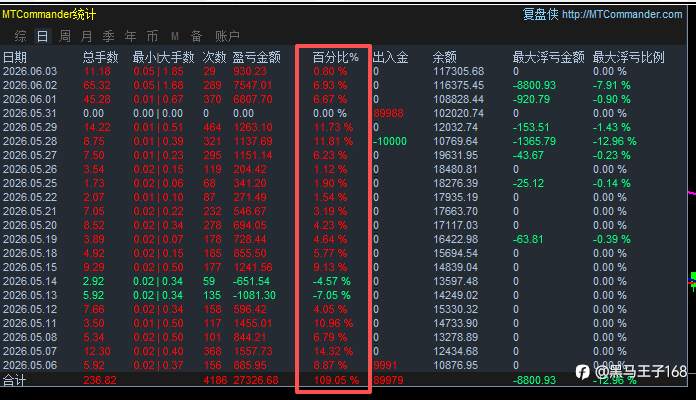Click balance value 102020.74

[x=459, y=113]
